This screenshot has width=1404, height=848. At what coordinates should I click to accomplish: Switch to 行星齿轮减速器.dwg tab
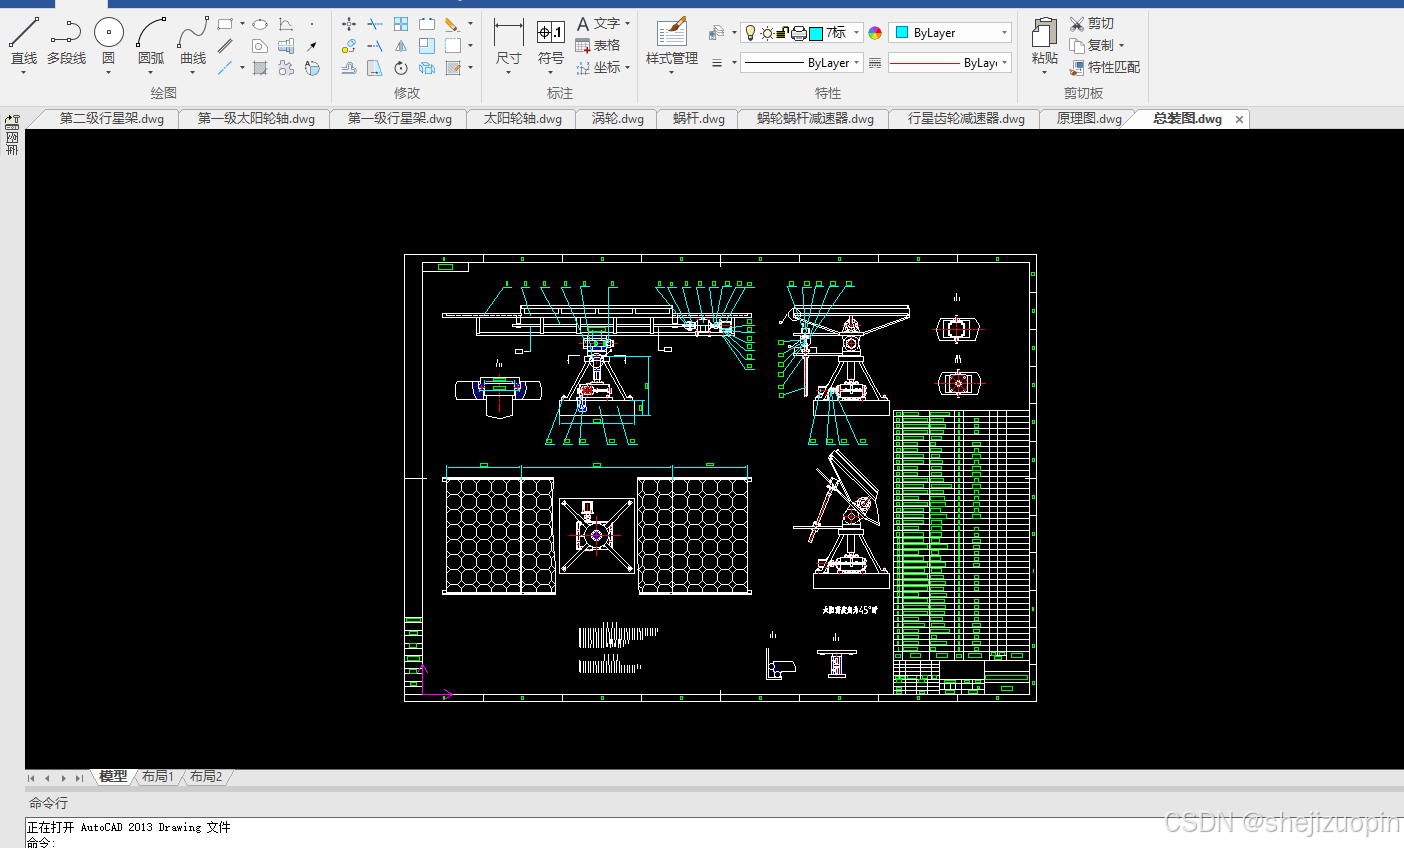(x=966, y=118)
